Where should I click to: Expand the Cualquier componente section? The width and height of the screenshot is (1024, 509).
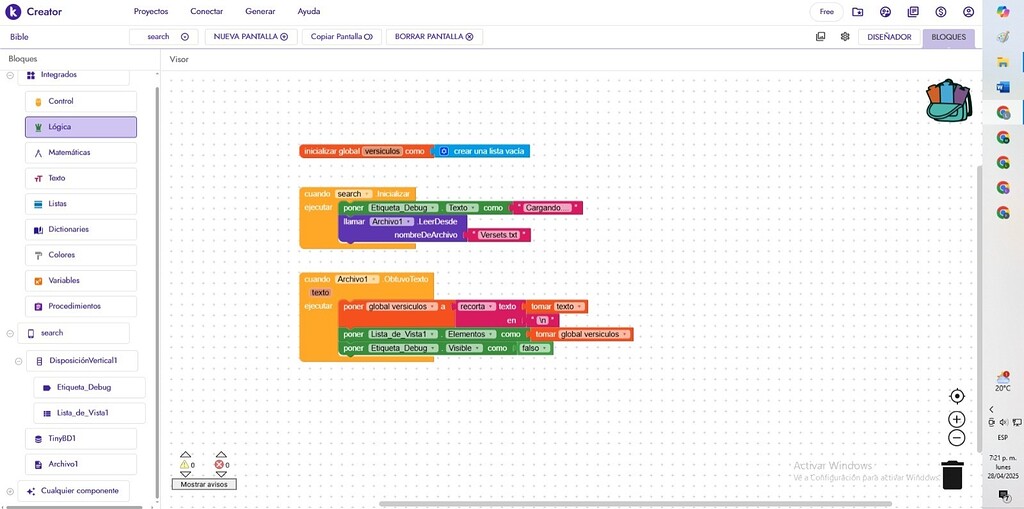coord(10,491)
